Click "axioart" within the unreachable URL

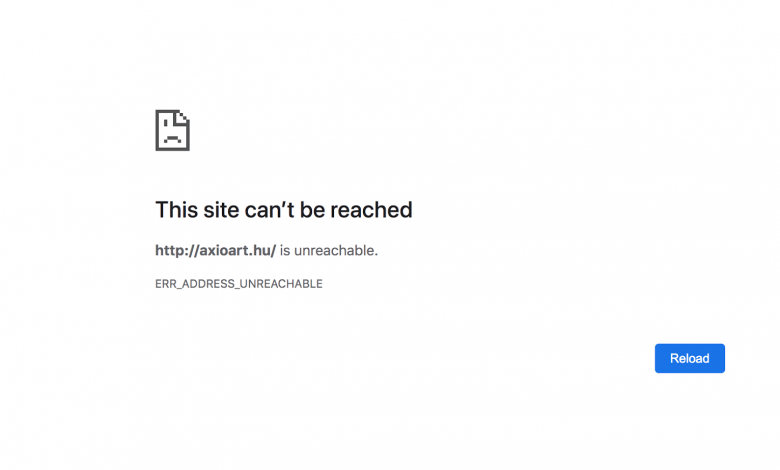[x=224, y=250]
